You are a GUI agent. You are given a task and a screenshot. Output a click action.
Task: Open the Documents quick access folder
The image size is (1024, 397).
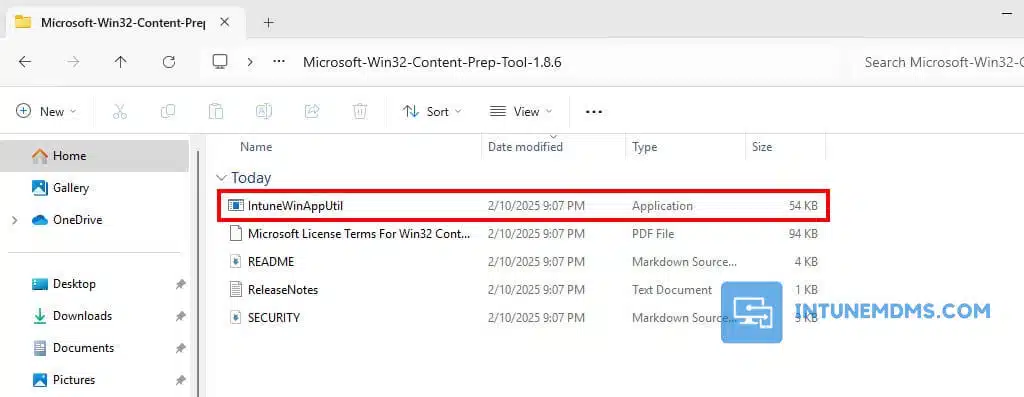(x=83, y=348)
